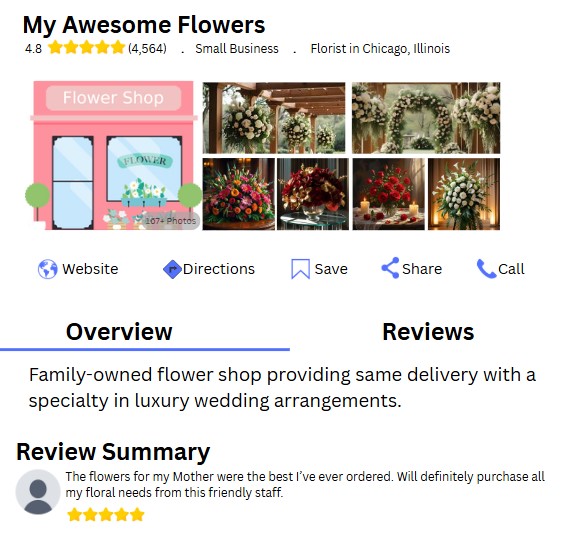577x545 pixels.
Task: Open the 107+ Photos gallery badge
Action: tap(170, 221)
